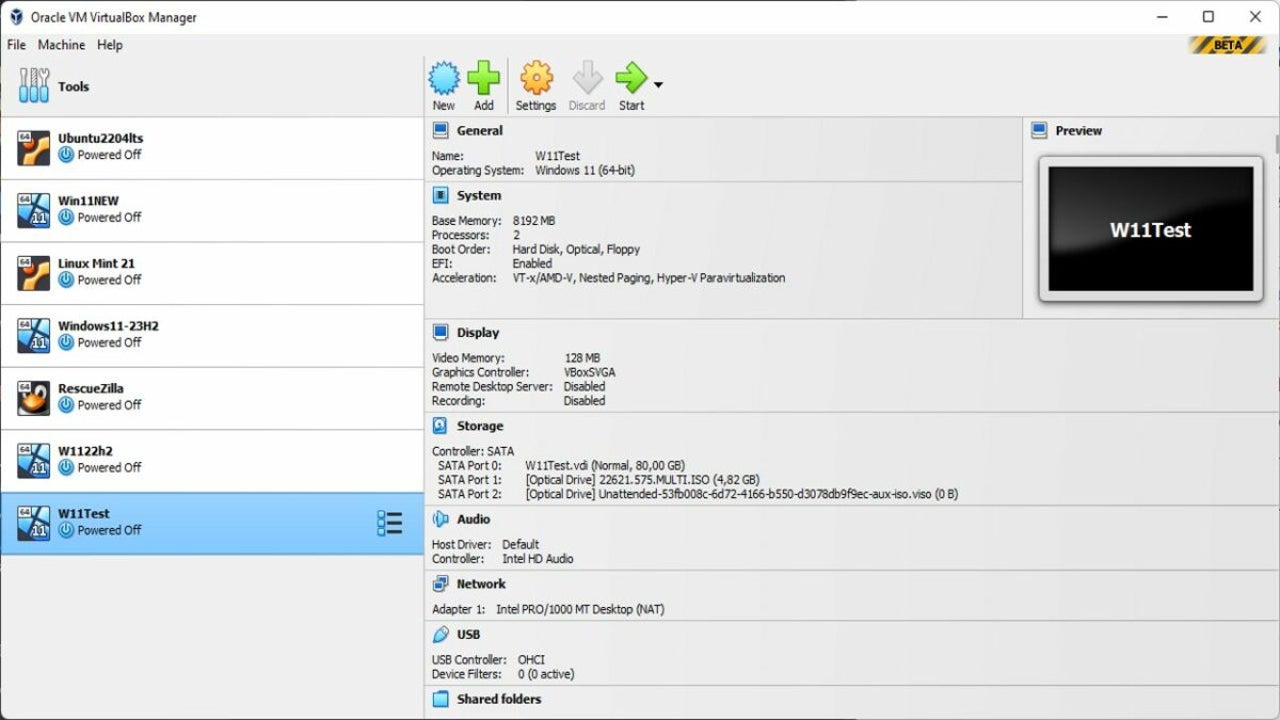Start the VM with green arrow

(x=631, y=78)
